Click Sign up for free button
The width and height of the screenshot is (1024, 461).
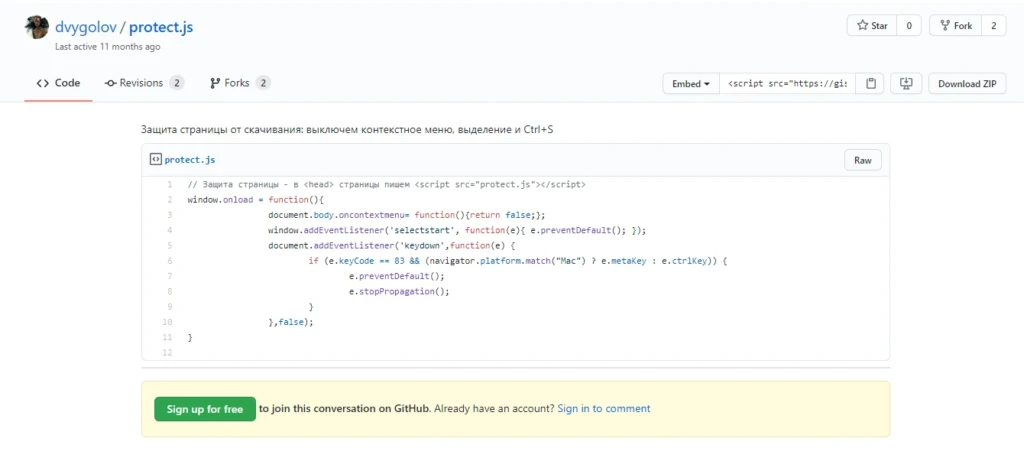[x=205, y=409]
